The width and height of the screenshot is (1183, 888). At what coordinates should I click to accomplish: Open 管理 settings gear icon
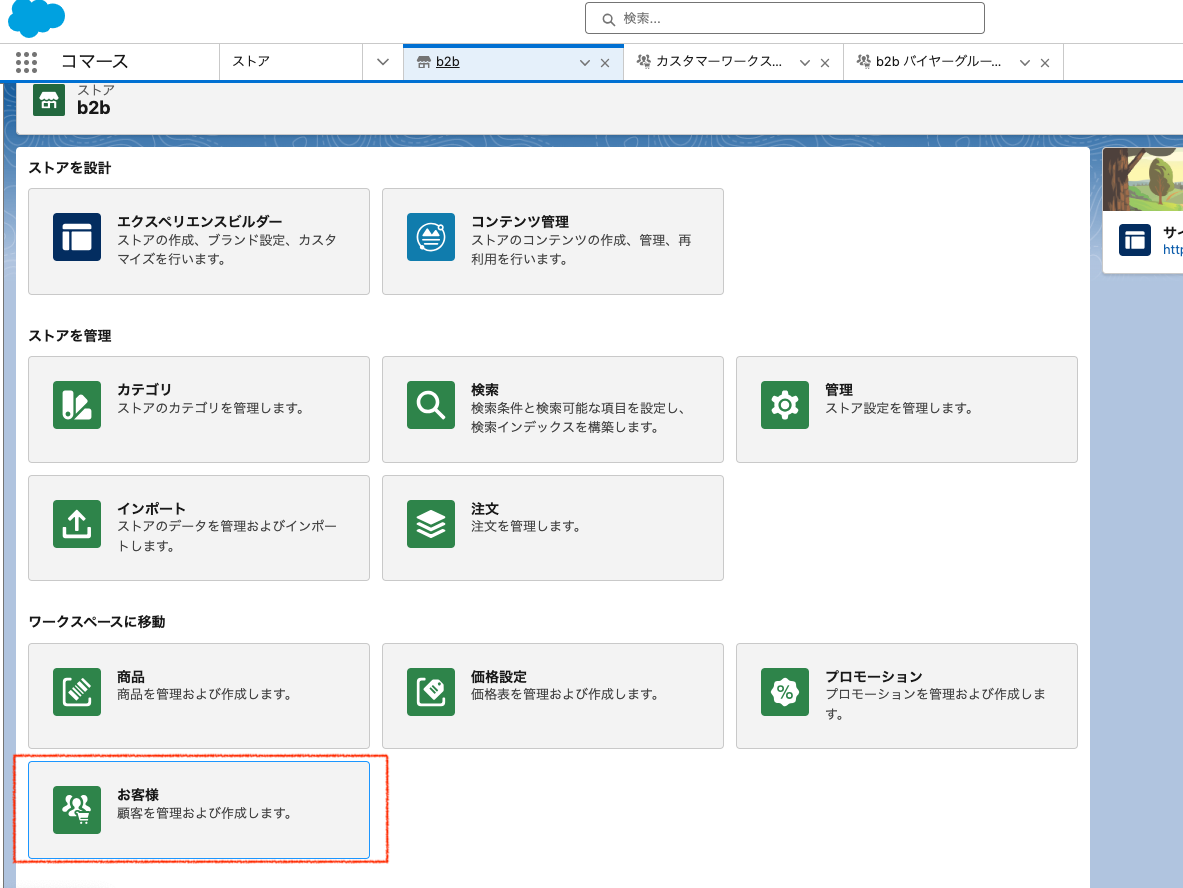[785, 405]
